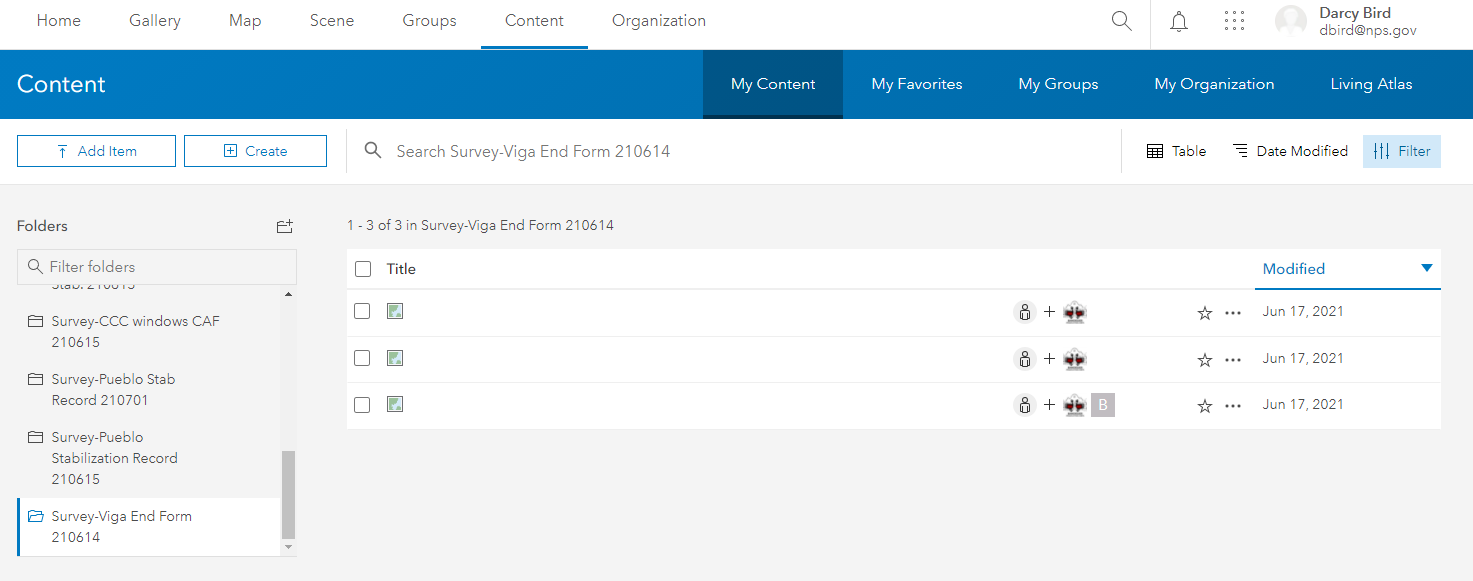Image resolution: width=1473 pixels, height=581 pixels.
Task: Open the Date Modified sort dropdown
Action: (x=1289, y=152)
